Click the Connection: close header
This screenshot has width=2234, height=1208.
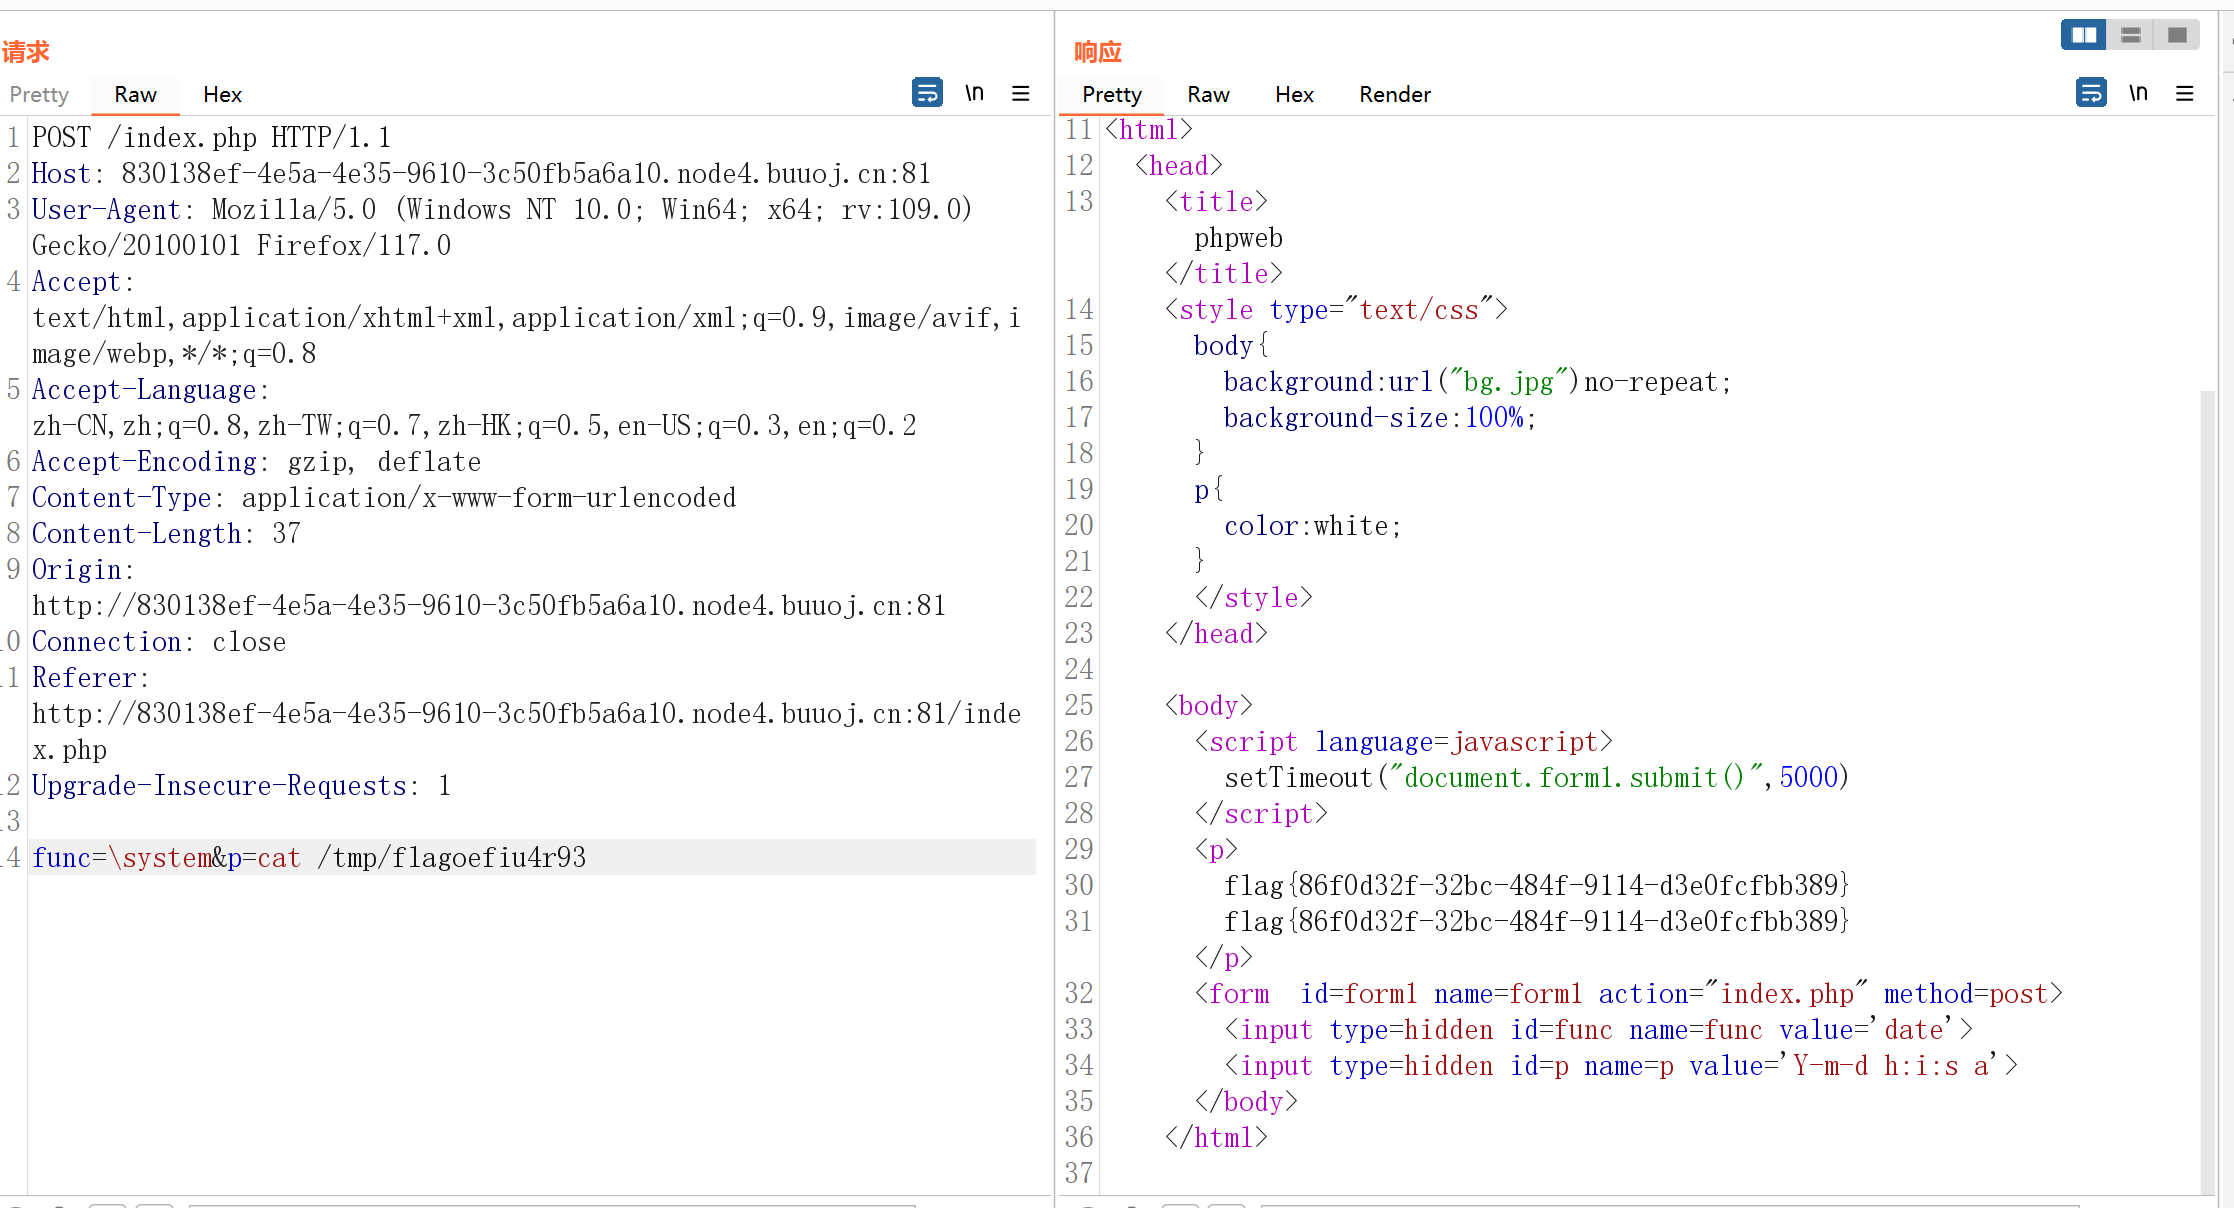pos(159,642)
